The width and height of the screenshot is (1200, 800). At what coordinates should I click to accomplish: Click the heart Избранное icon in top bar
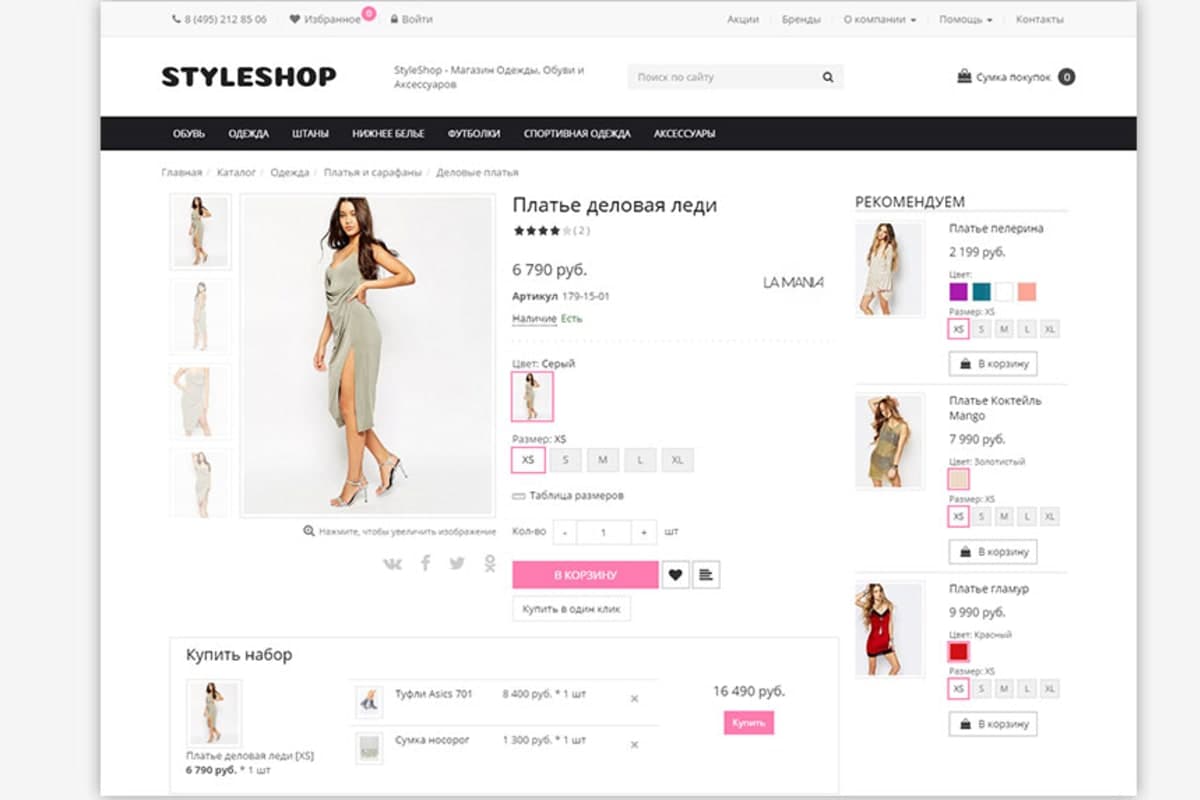coord(295,19)
